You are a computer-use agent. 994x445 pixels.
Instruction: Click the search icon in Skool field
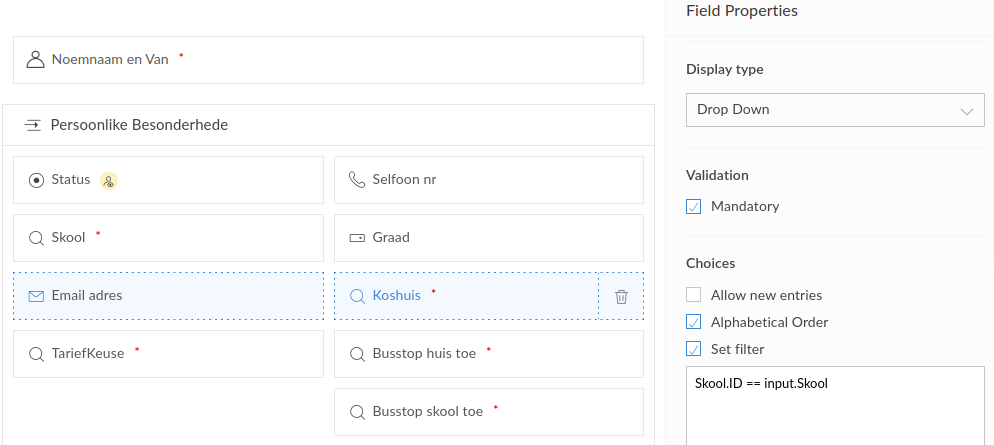tap(36, 238)
